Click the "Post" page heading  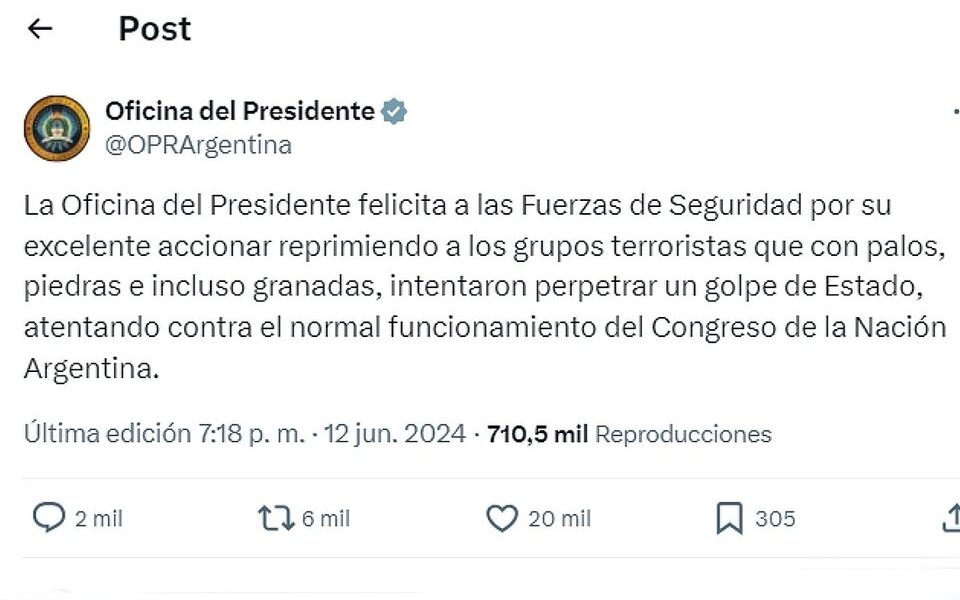[155, 29]
